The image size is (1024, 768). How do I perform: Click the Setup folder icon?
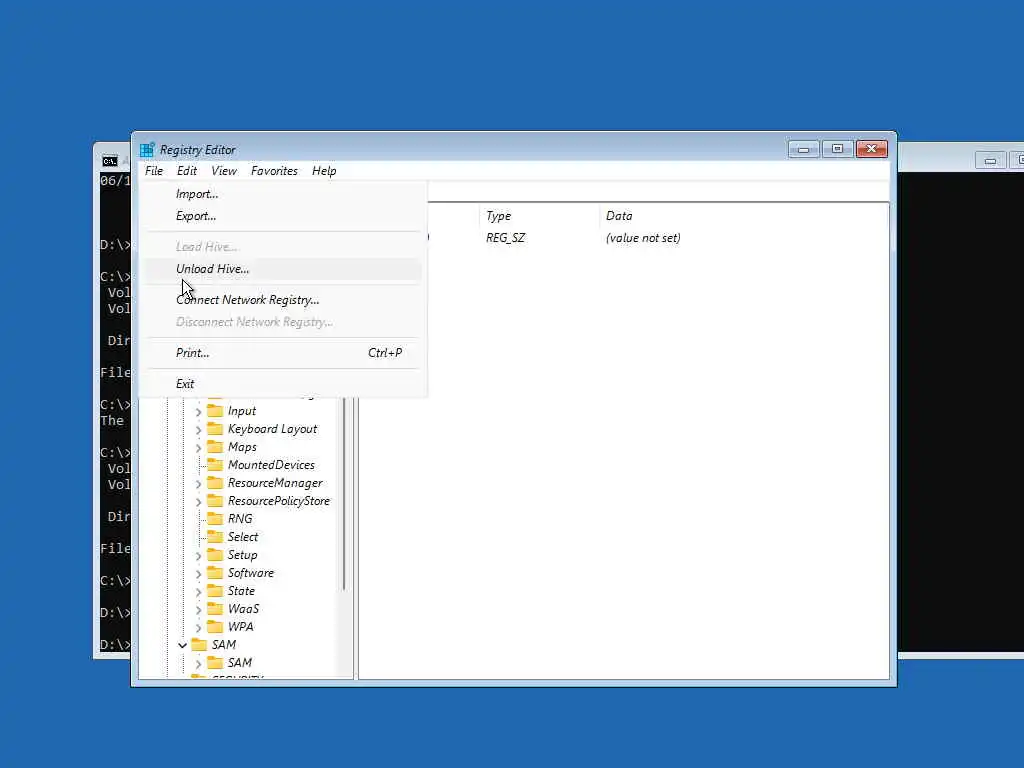point(215,554)
